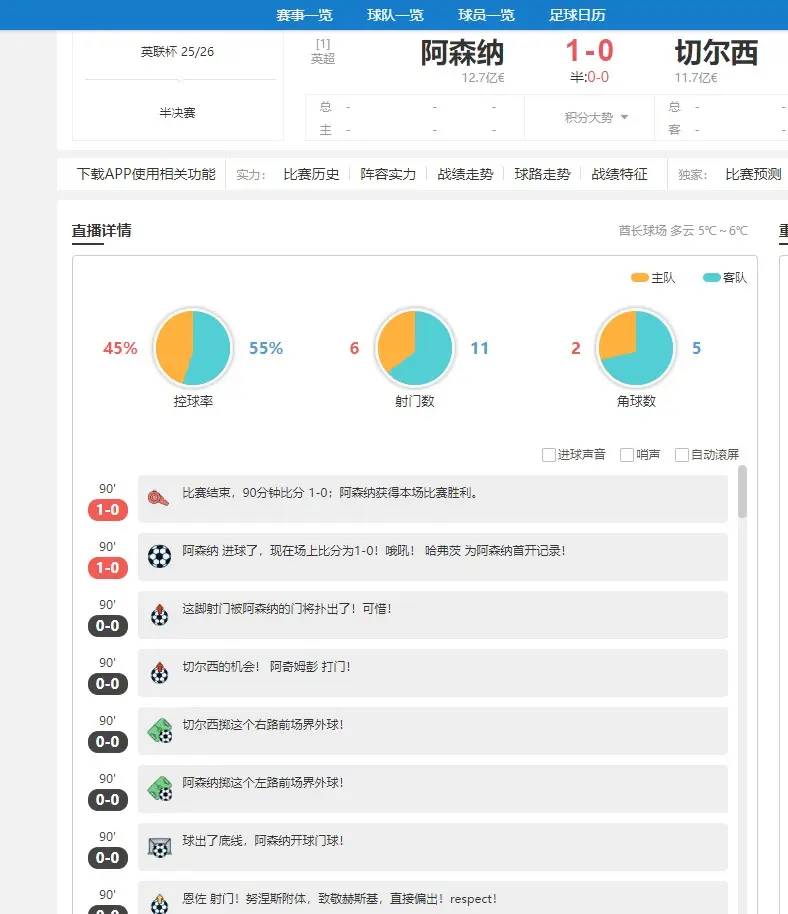This screenshot has height=914, width=788.
Task: Enable the 自动滚屏 checkbox
Action: pos(681,455)
